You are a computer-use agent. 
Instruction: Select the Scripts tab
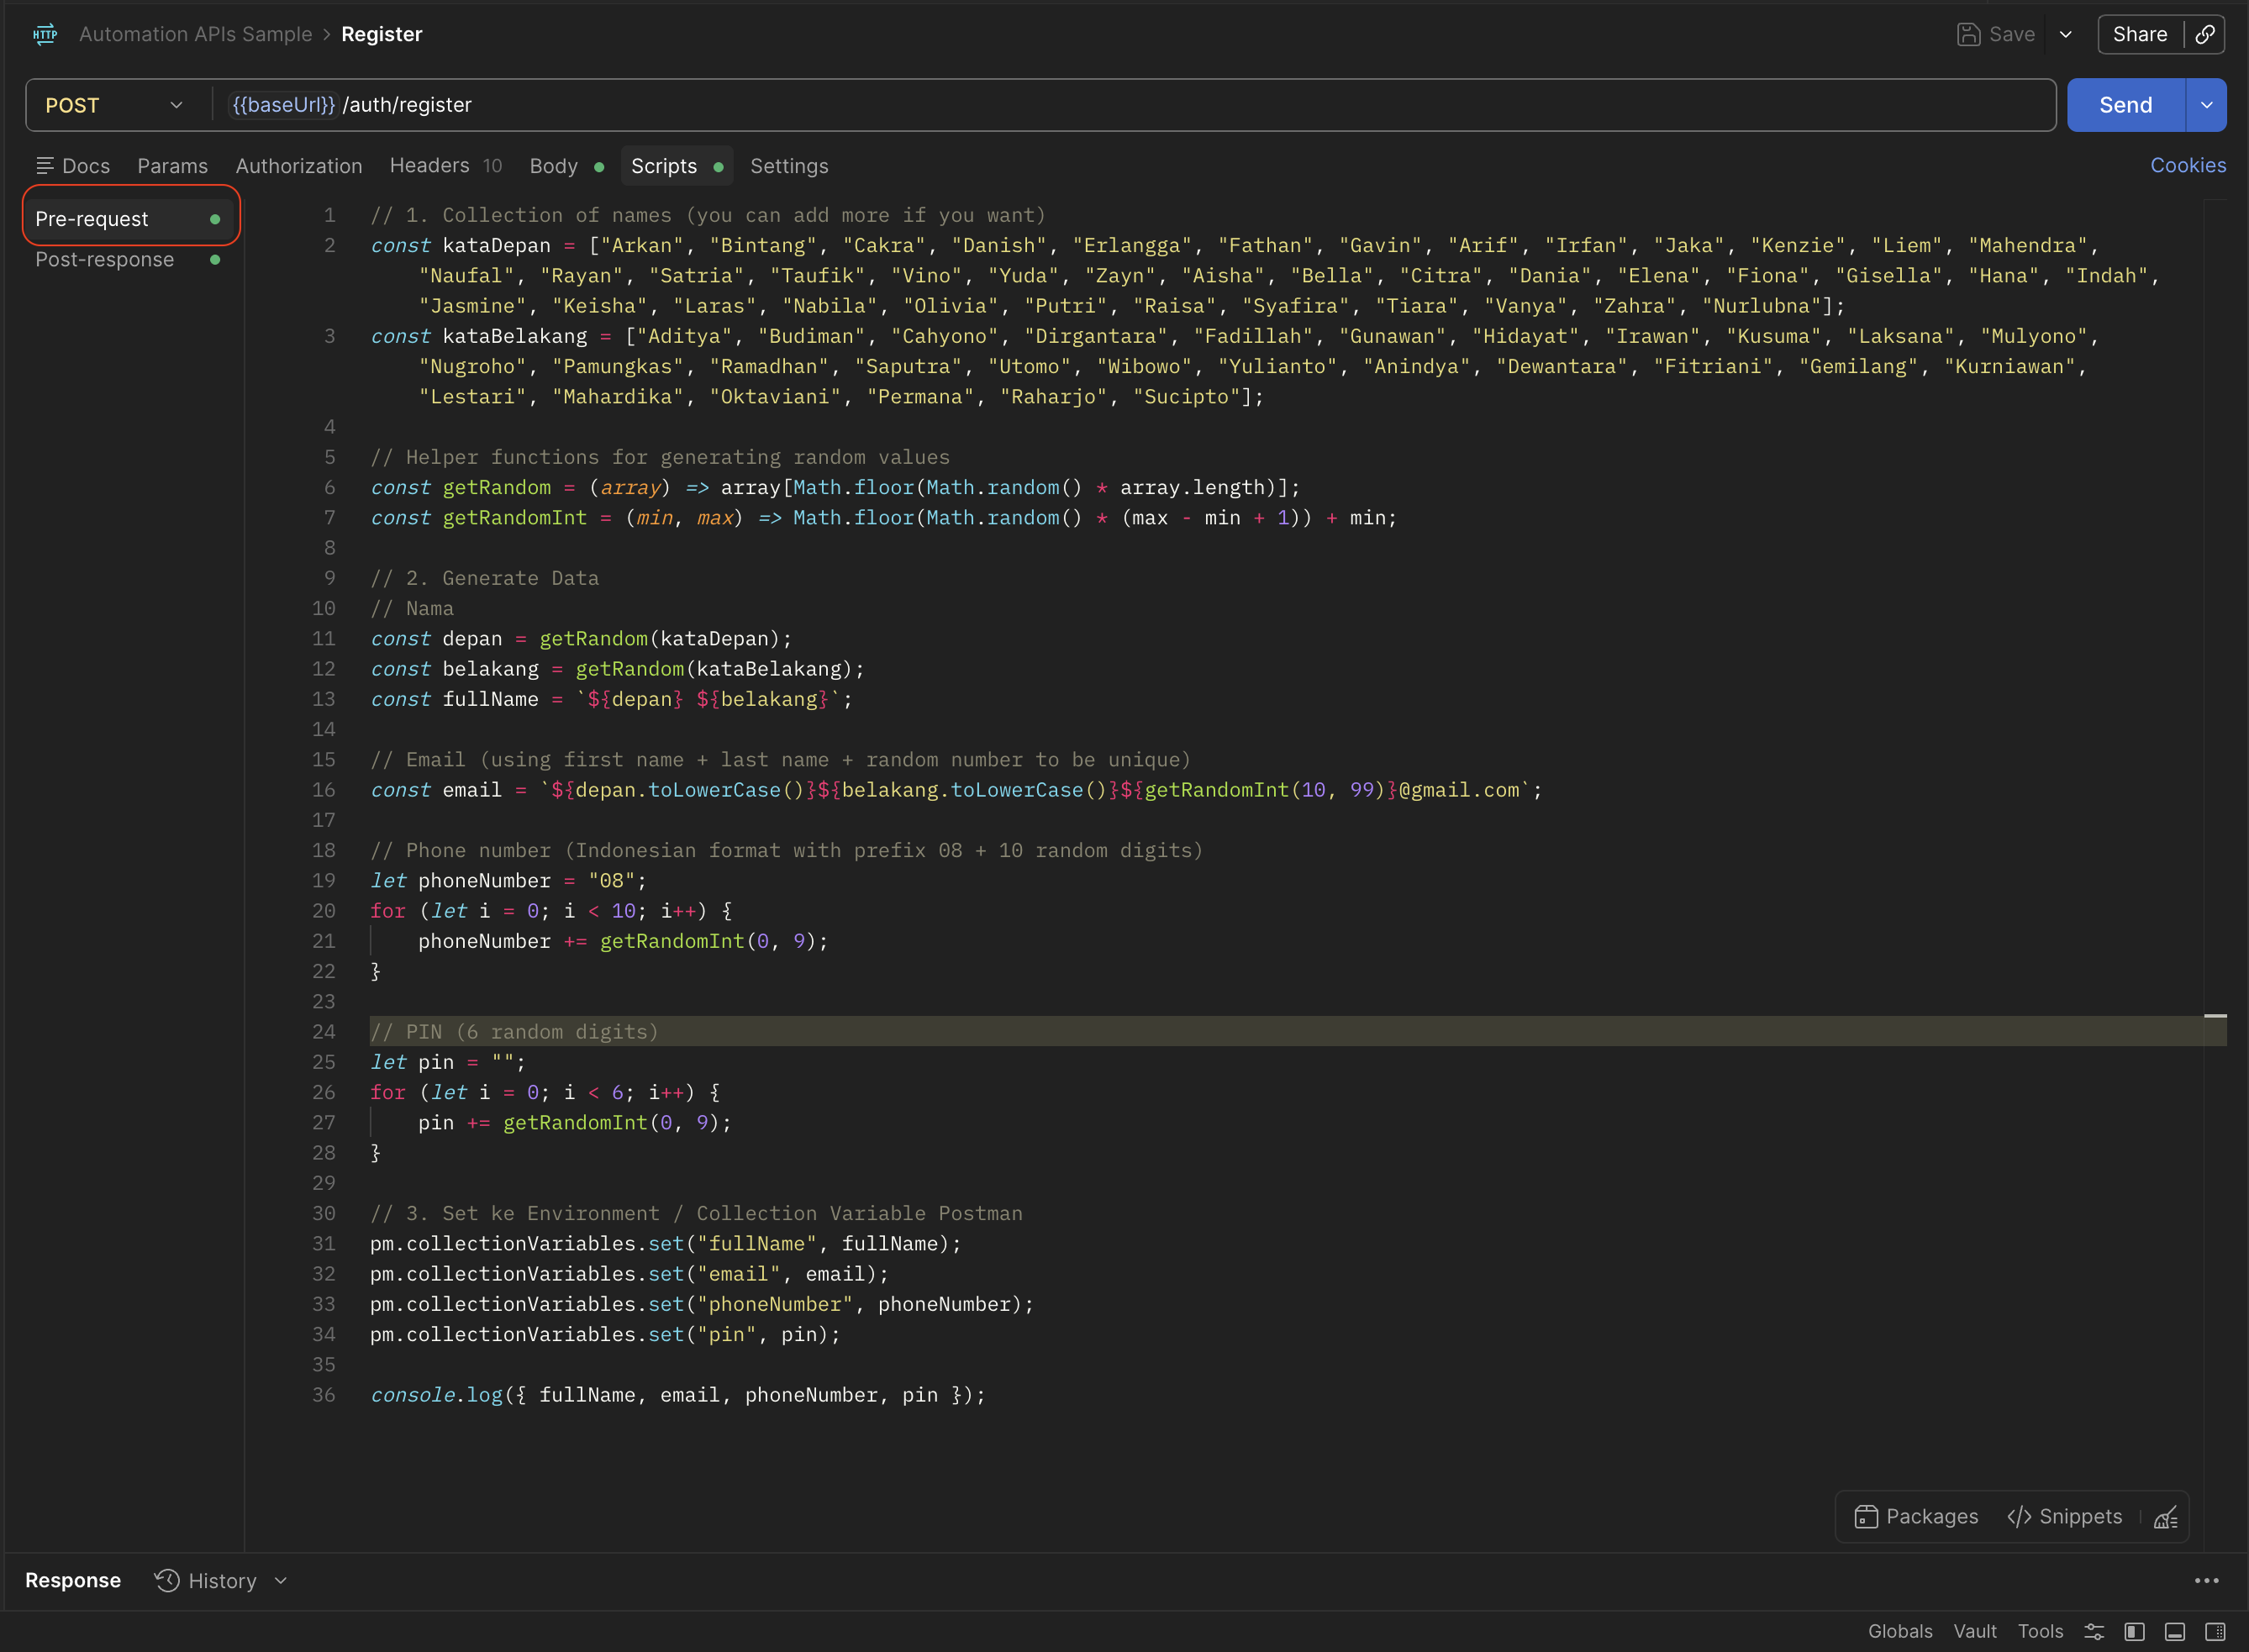click(x=677, y=166)
